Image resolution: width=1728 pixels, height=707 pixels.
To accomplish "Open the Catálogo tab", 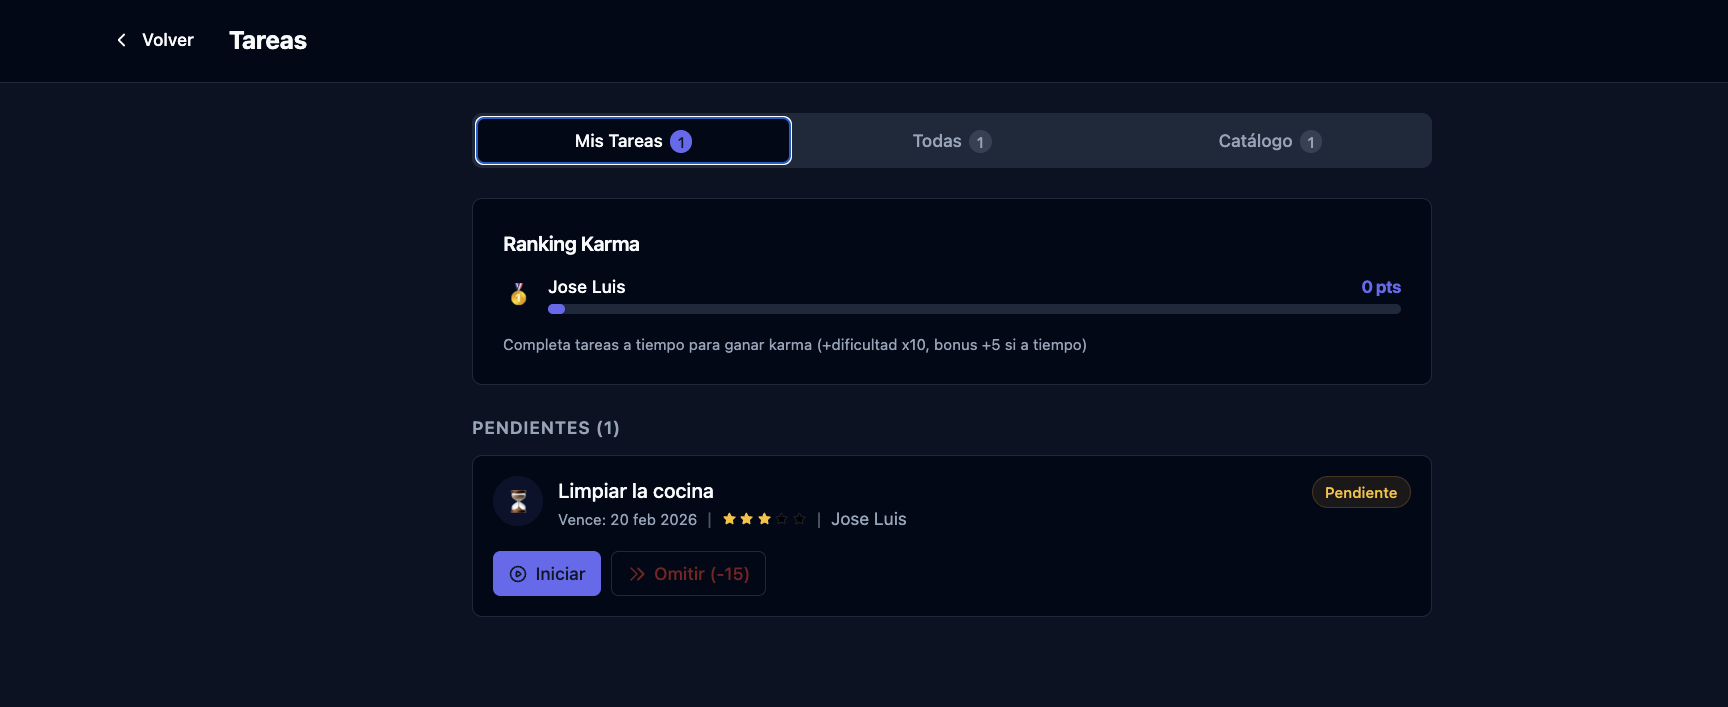I will [1255, 141].
